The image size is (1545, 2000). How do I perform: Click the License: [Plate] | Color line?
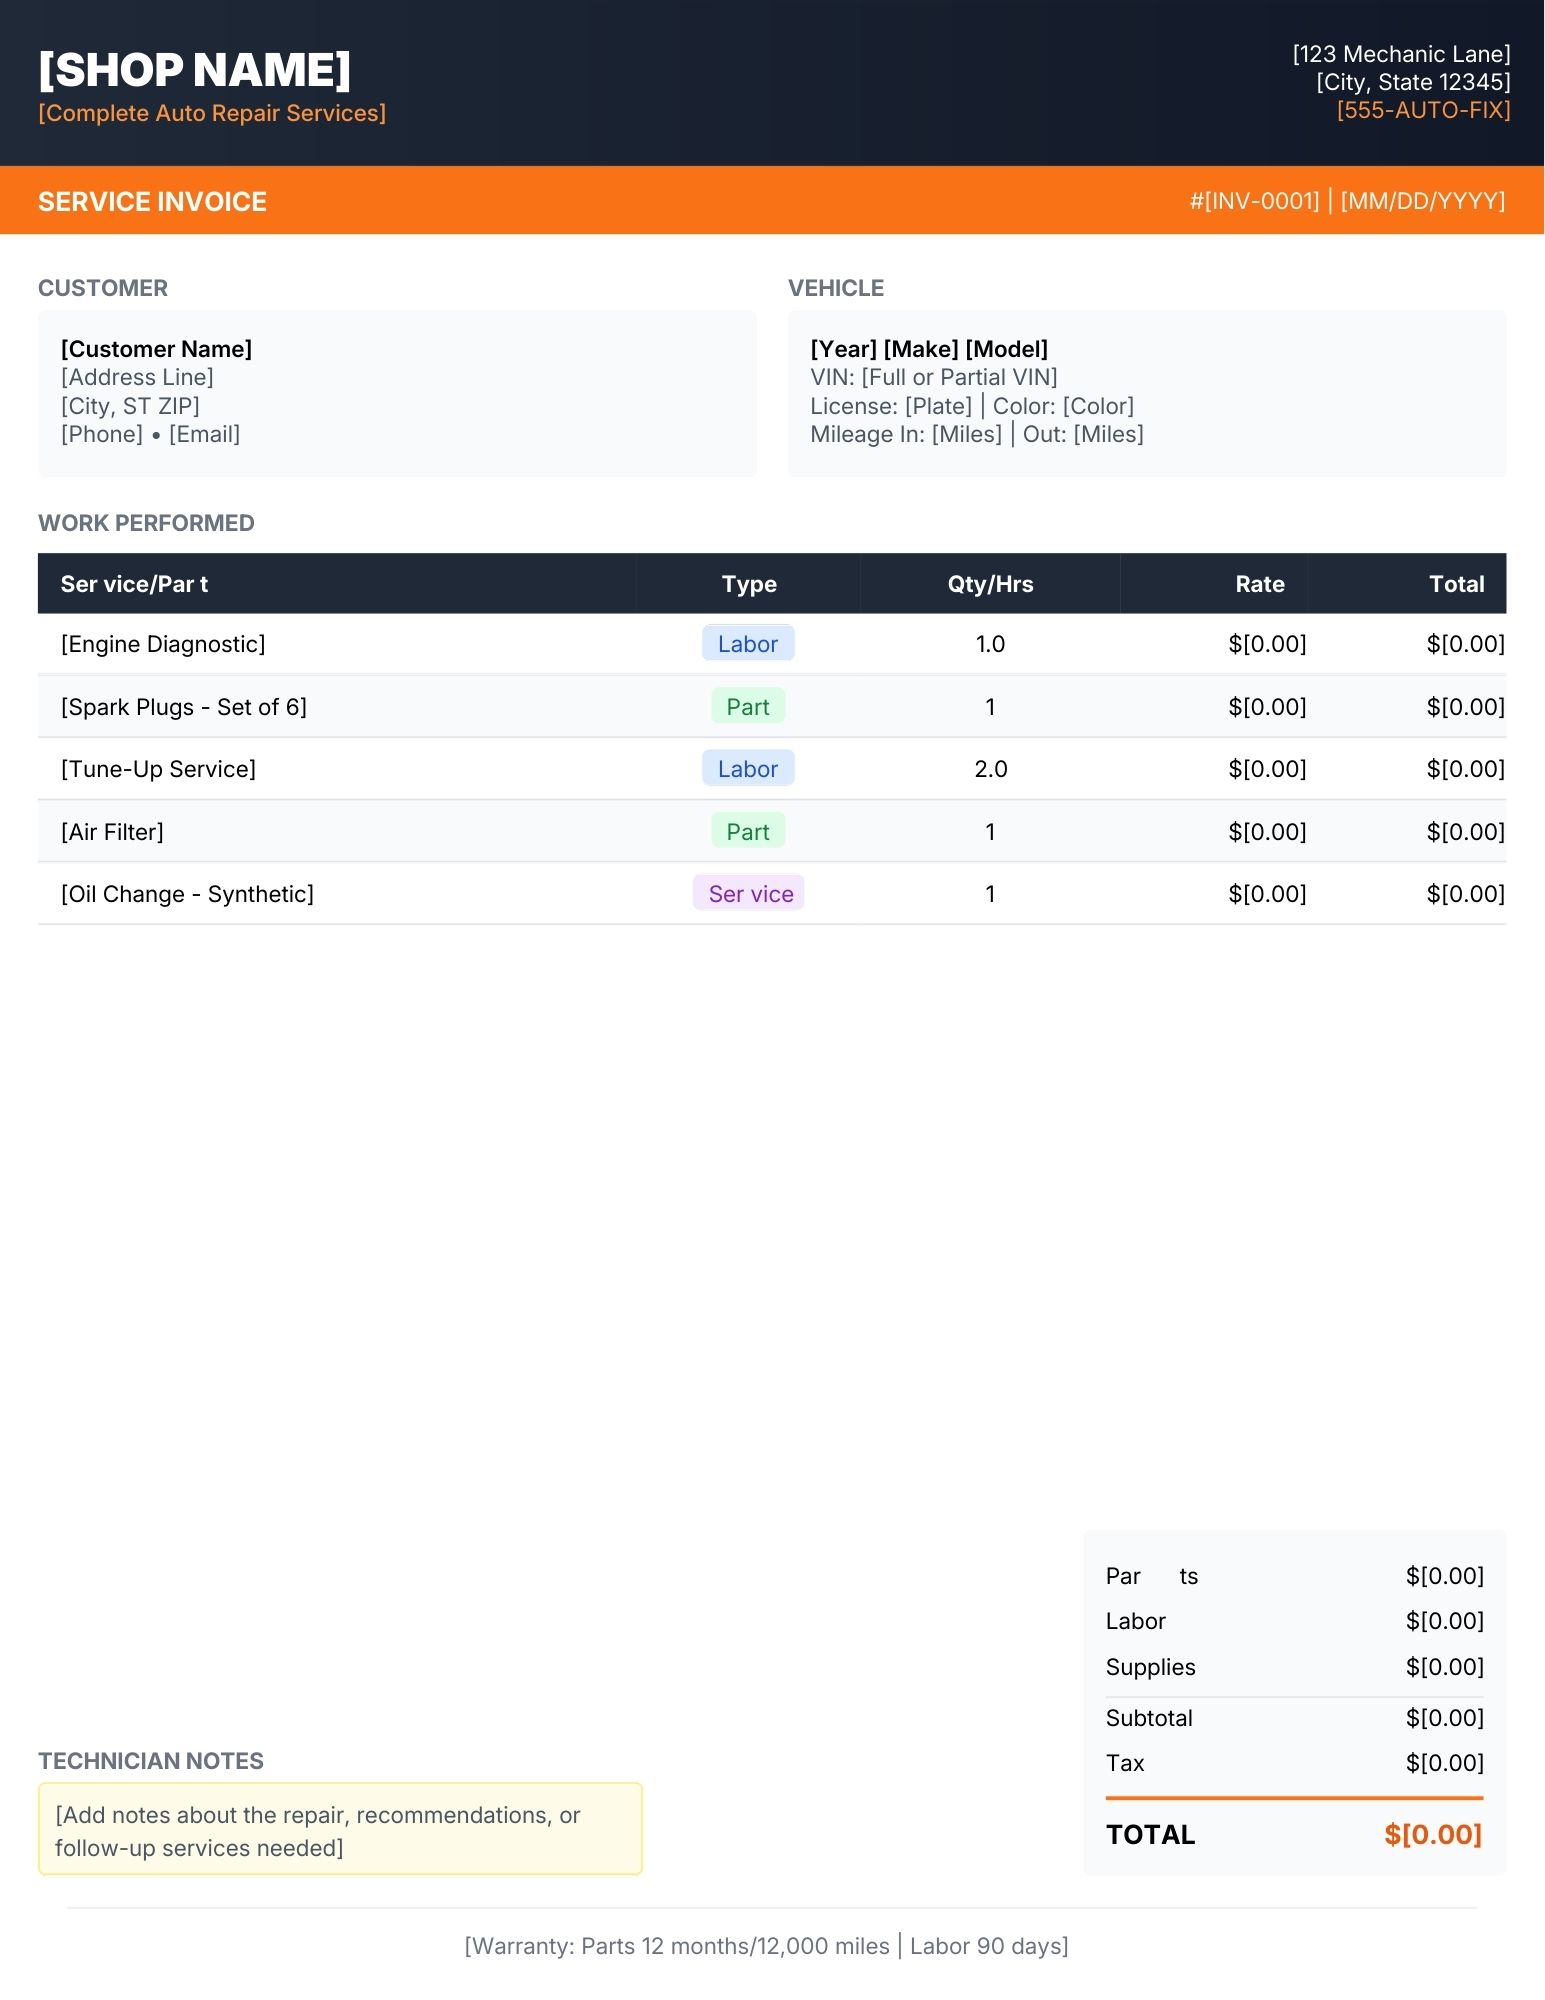click(972, 406)
